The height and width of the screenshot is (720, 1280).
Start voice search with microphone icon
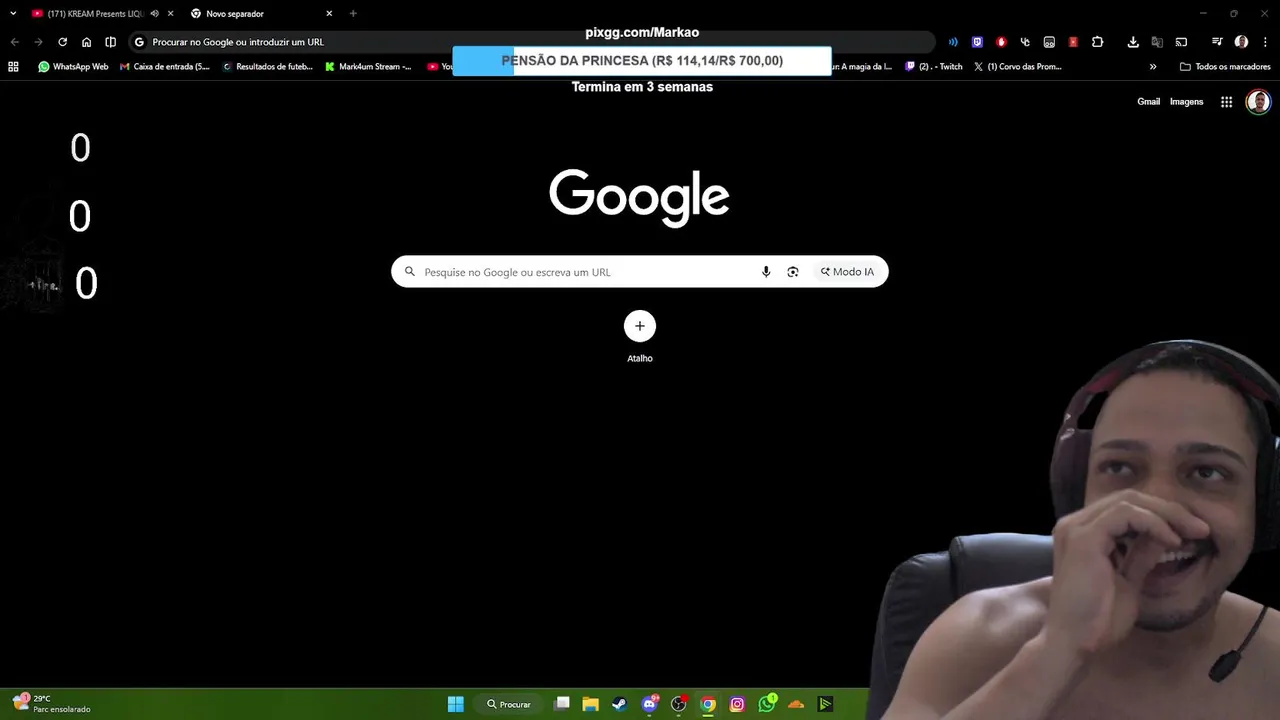pos(766,272)
